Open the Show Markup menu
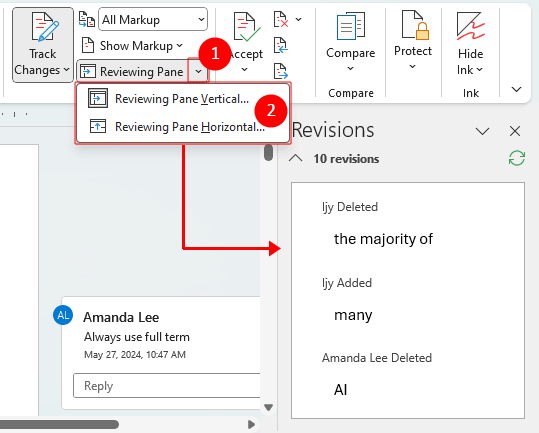 tap(132, 45)
